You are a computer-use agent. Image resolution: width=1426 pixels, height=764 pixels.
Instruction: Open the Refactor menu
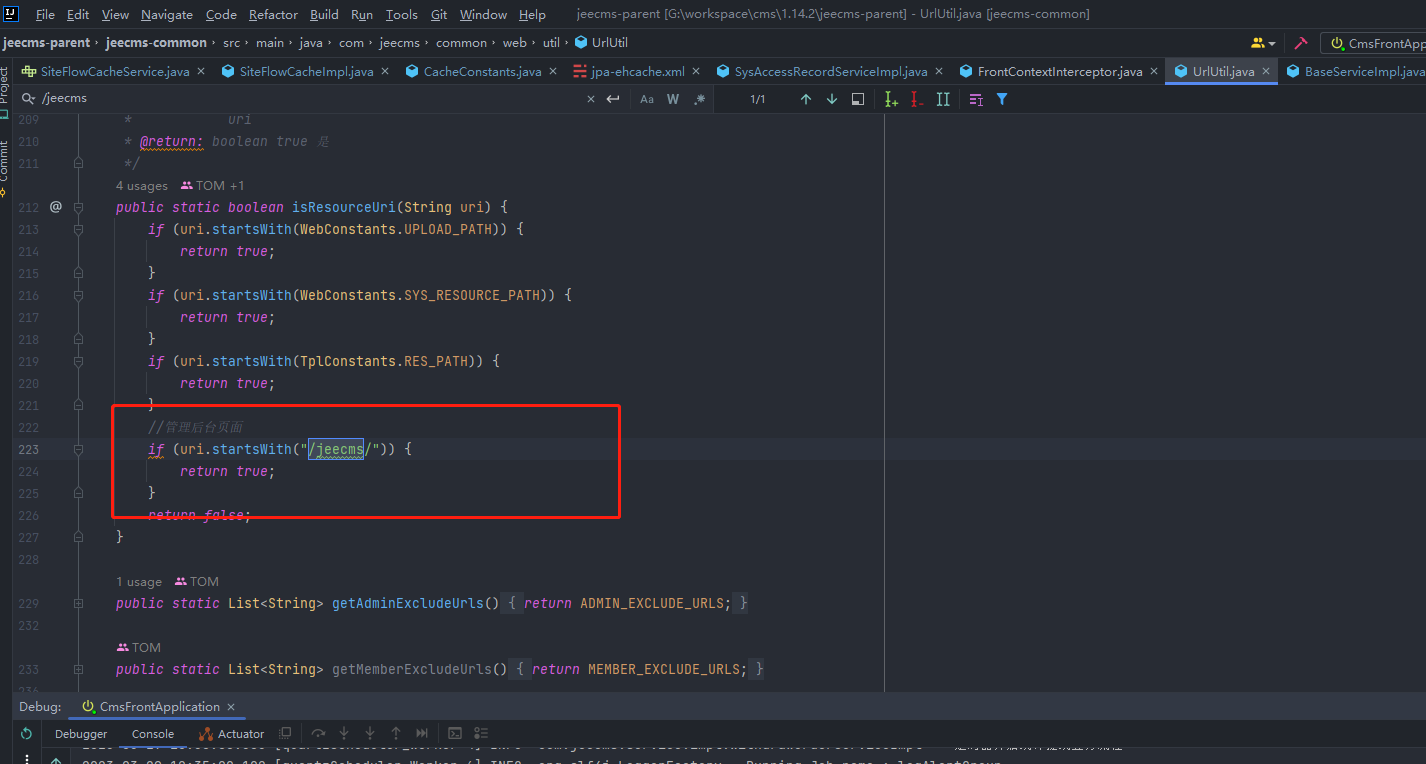(273, 14)
